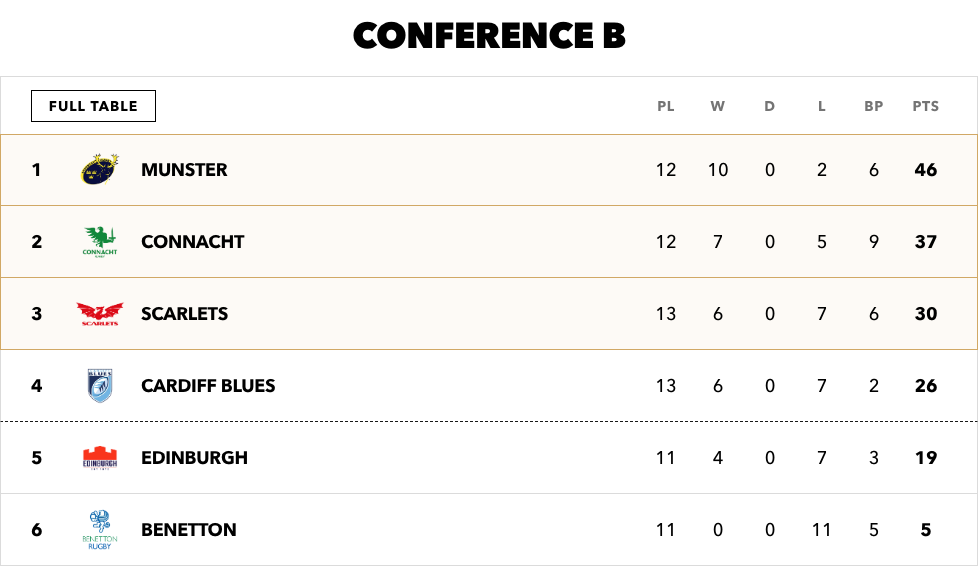Screen dimensions: 978x567
Task: Click the Edinburgh castle logo
Action: (100, 458)
